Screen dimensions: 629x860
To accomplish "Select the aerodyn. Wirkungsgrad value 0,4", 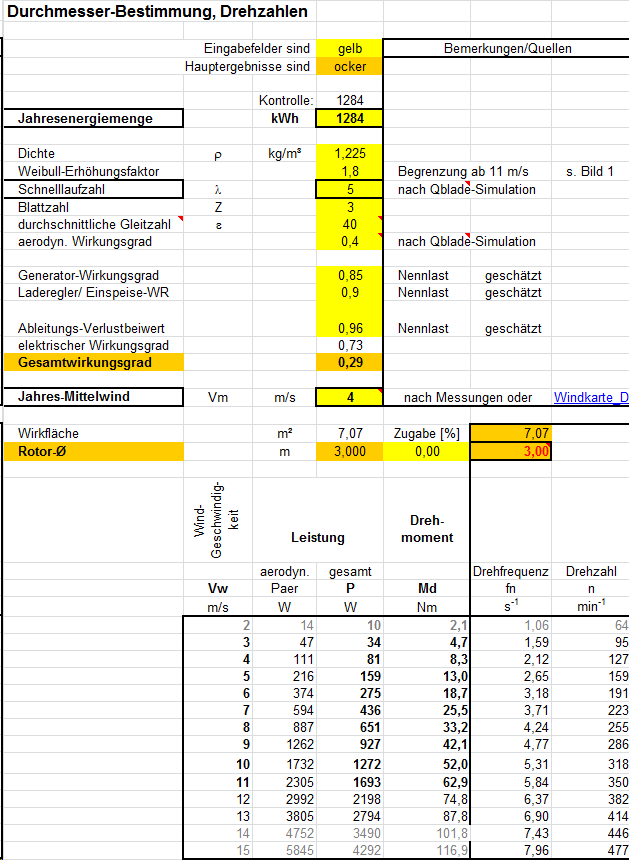I will (349, 242).
